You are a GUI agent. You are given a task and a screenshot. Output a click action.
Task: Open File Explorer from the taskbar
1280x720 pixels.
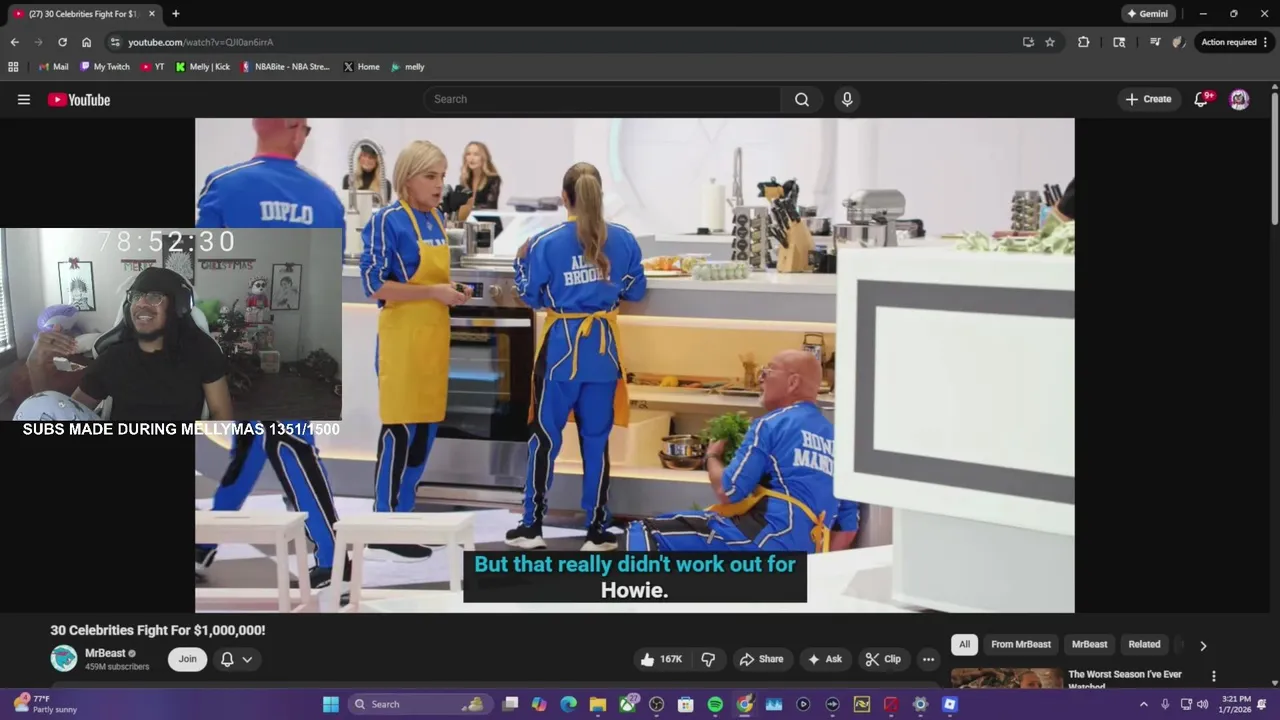coord(598,704)
